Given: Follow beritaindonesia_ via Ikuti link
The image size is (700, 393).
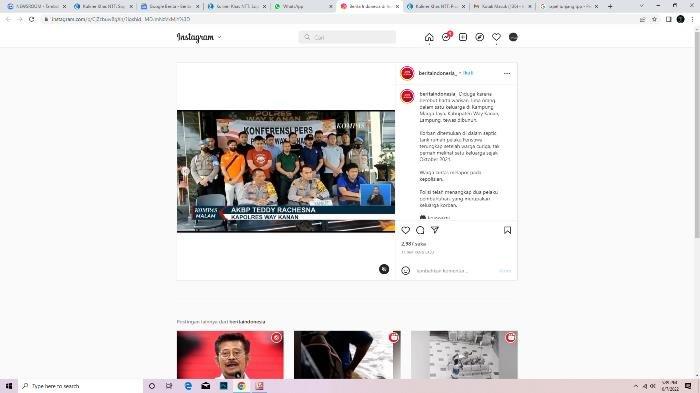Looking at the screenshot, I should pyautogui.click(x=468, y=73).
